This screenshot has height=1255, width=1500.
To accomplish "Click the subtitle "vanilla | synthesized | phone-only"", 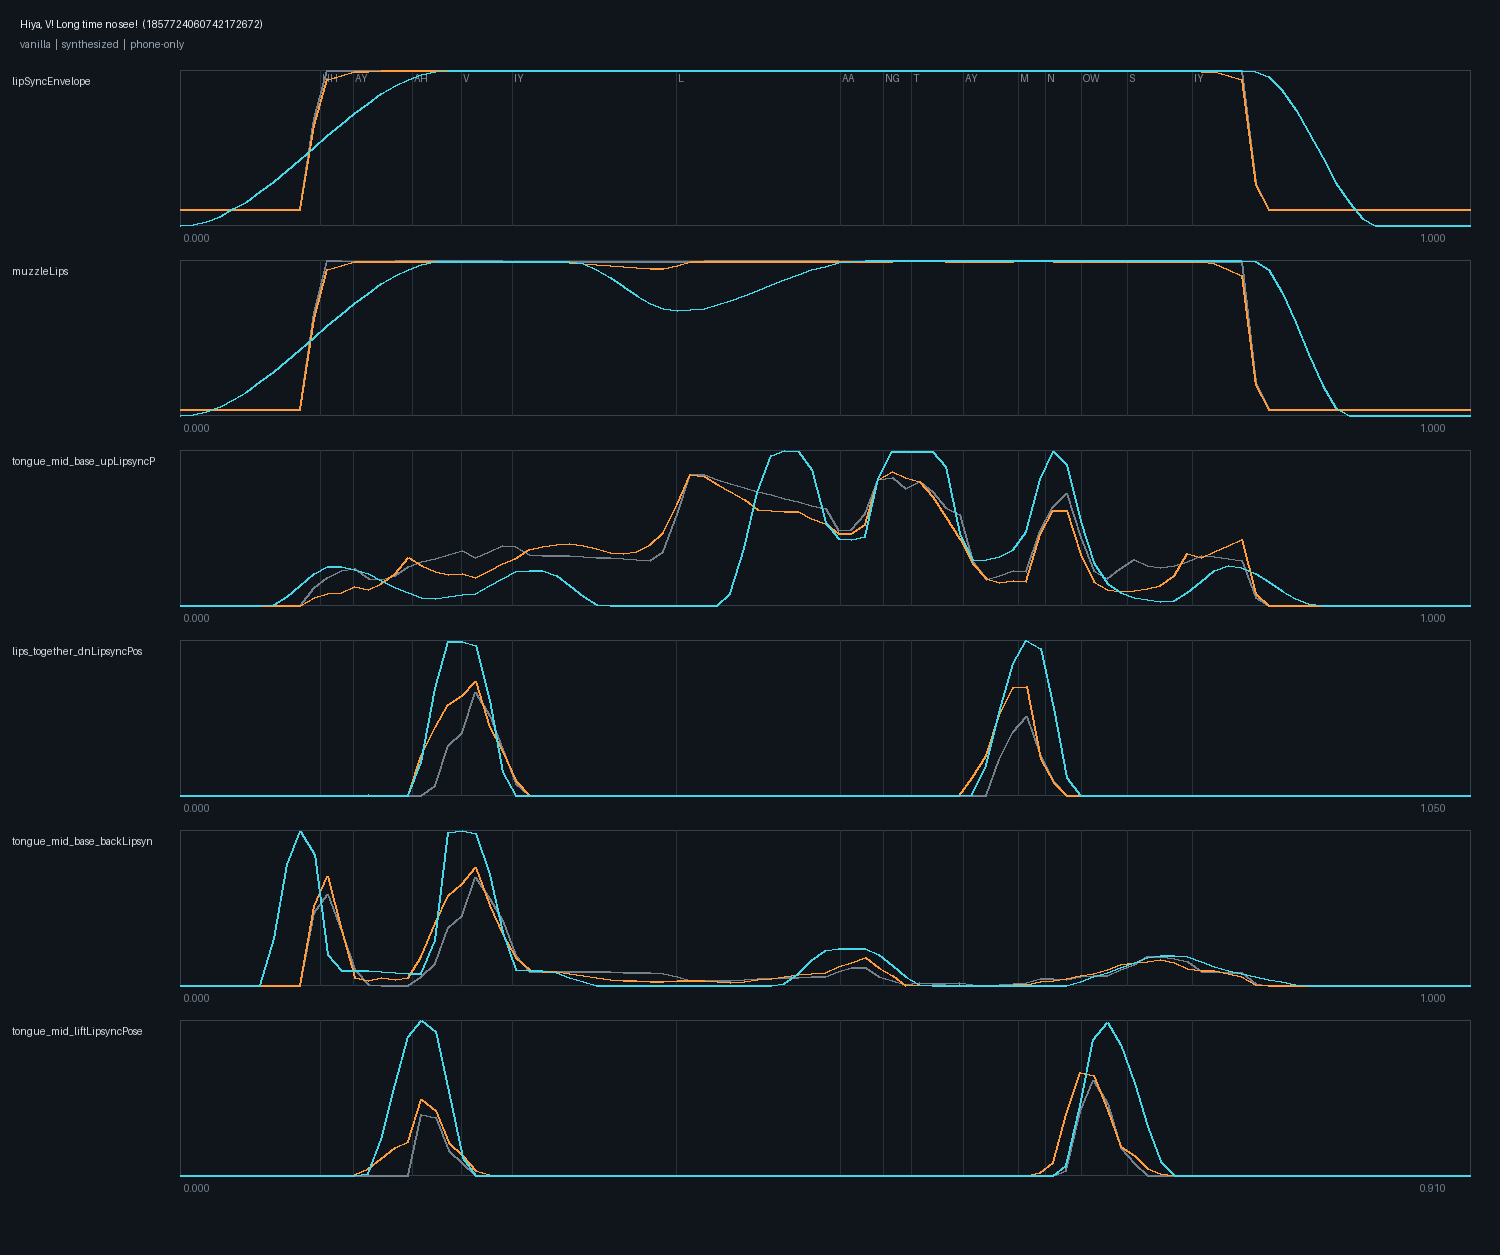I will point(102,44).
